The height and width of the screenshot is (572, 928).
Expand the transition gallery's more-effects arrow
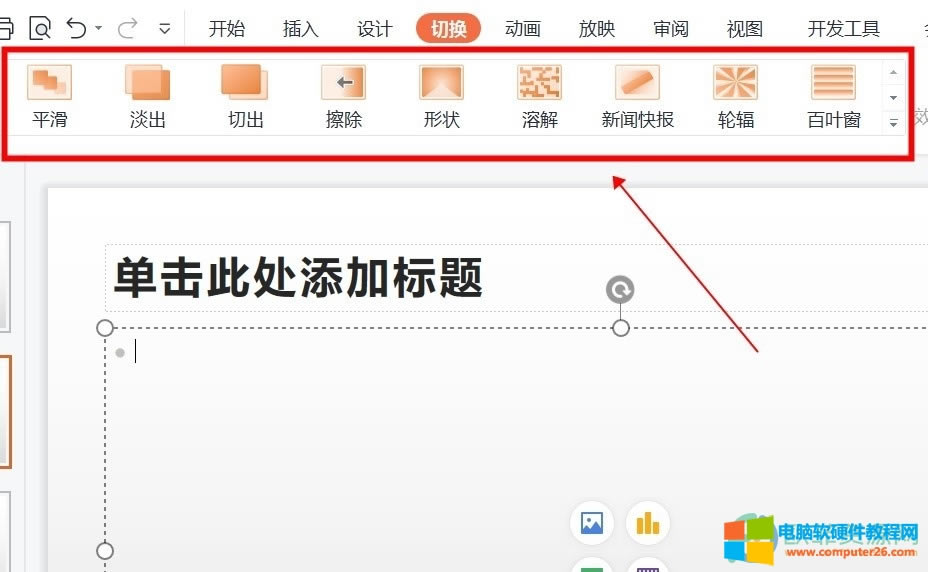[893, 124]
